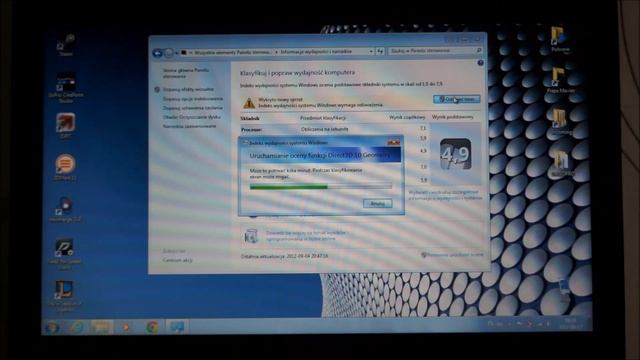Viewport: 640px width, 360px height.
Task: Click the Ostatnia aktualizacja date text
Action: coord(284,256)
